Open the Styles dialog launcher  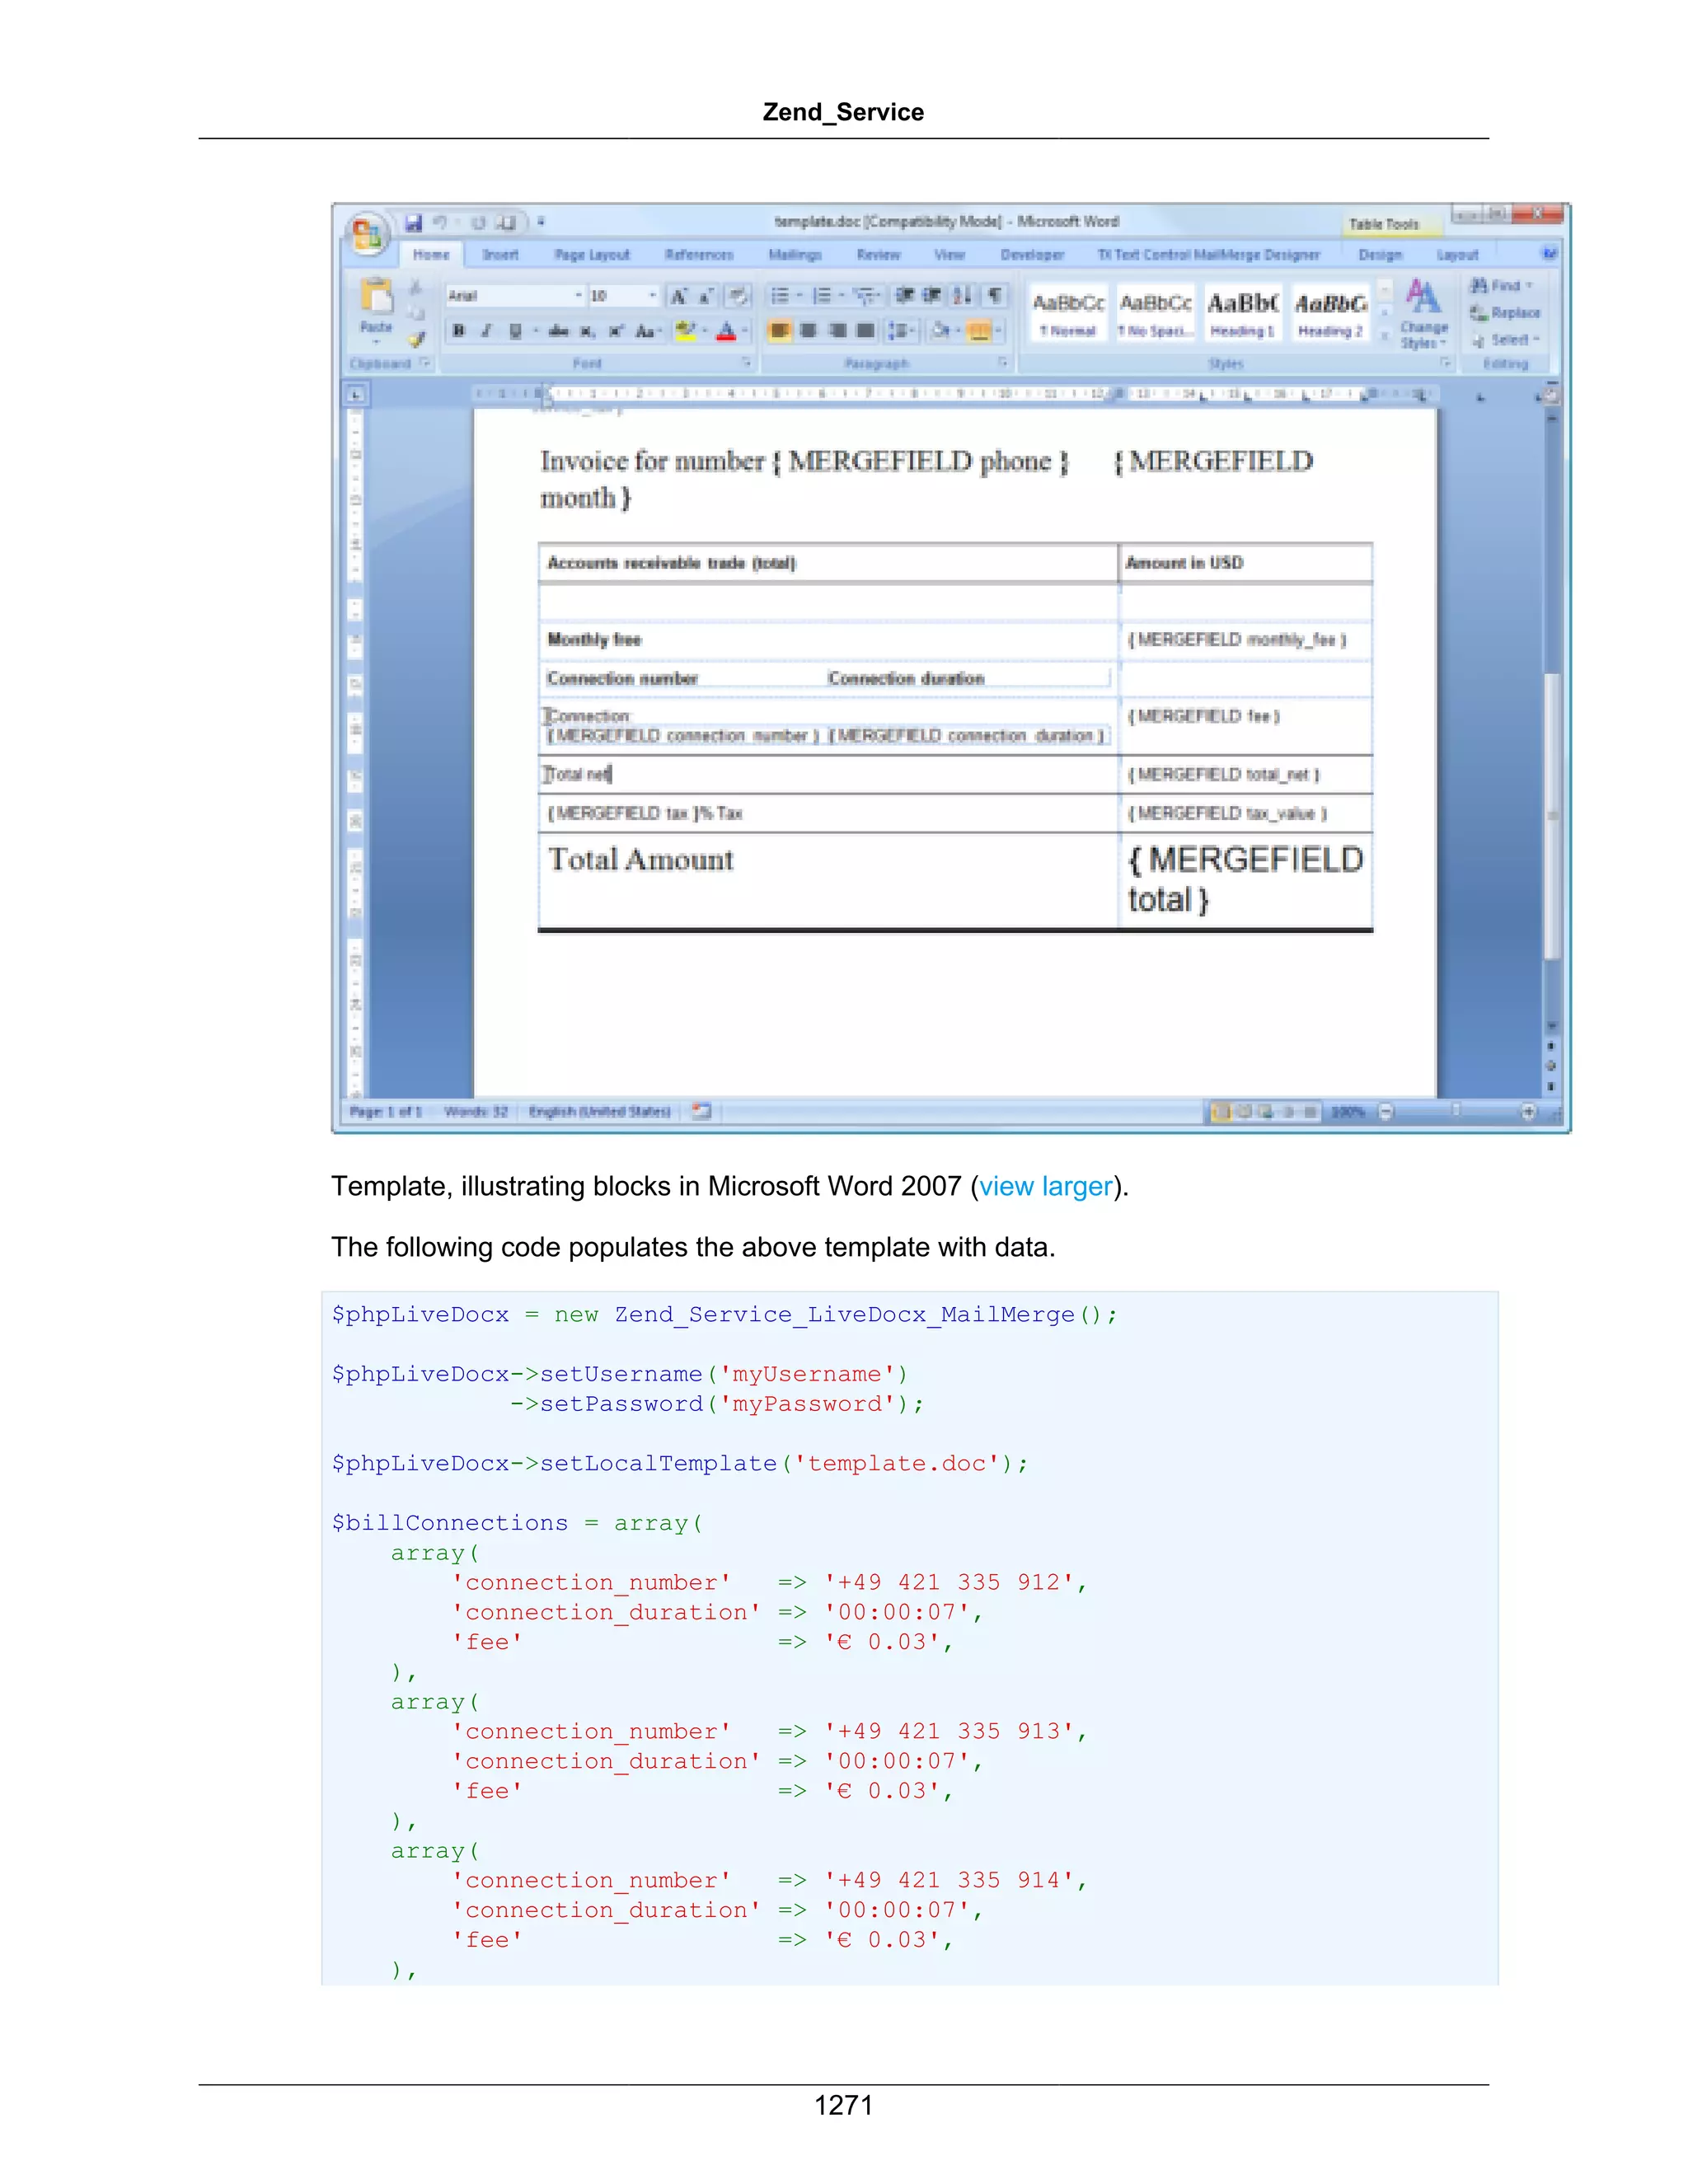[x=1445, y=363]
